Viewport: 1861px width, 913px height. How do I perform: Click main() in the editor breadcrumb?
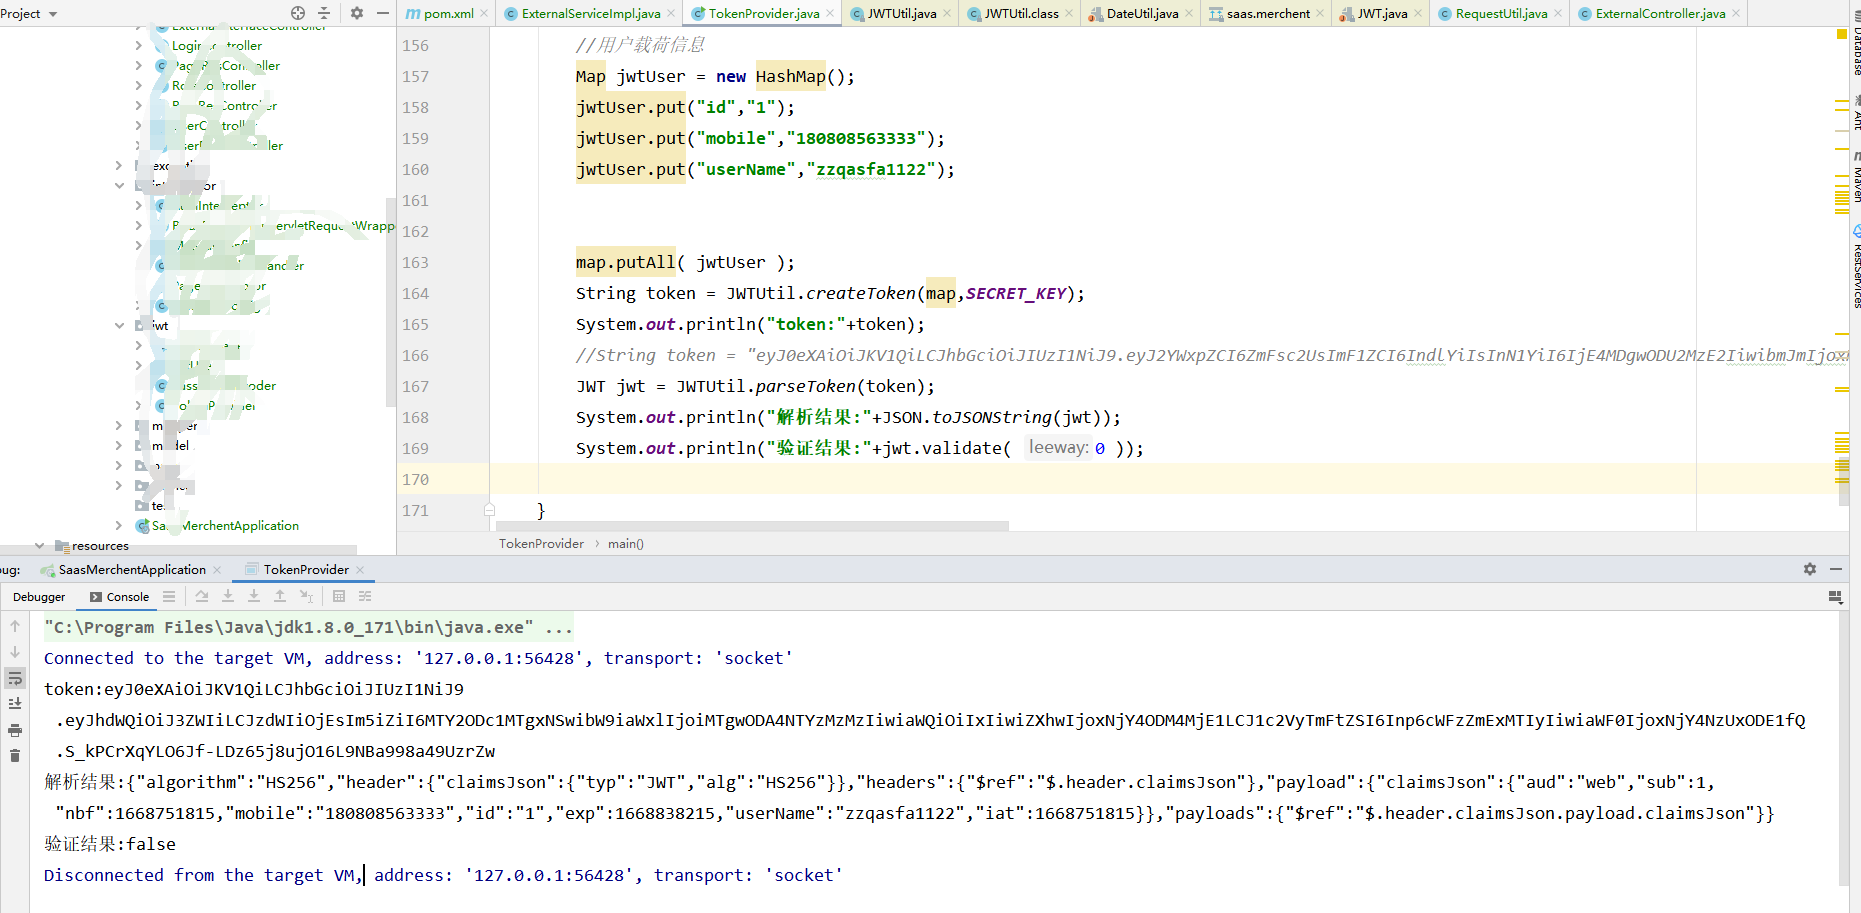point(626,544)
